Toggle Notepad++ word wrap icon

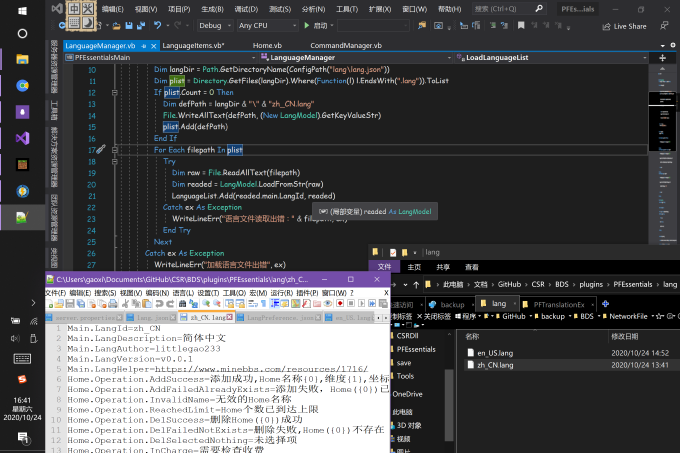pyautogui.click(x=253, y=303)
